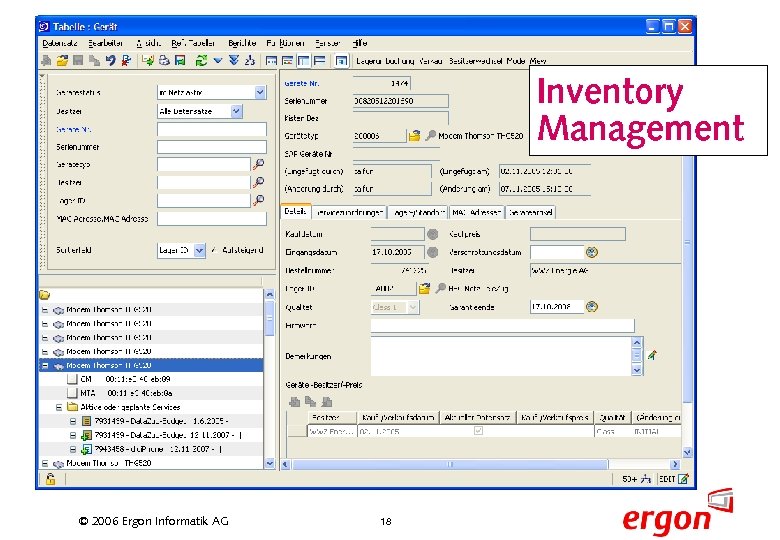Switch to the MAC Adressen tab
780x540 pixels.
[x=476, y=212]
